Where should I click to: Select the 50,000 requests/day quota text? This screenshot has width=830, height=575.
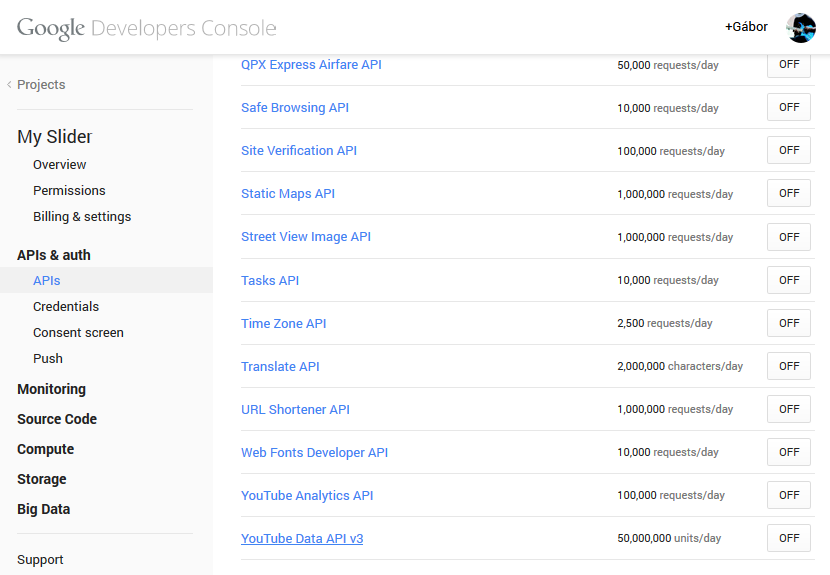pos(667,65)
